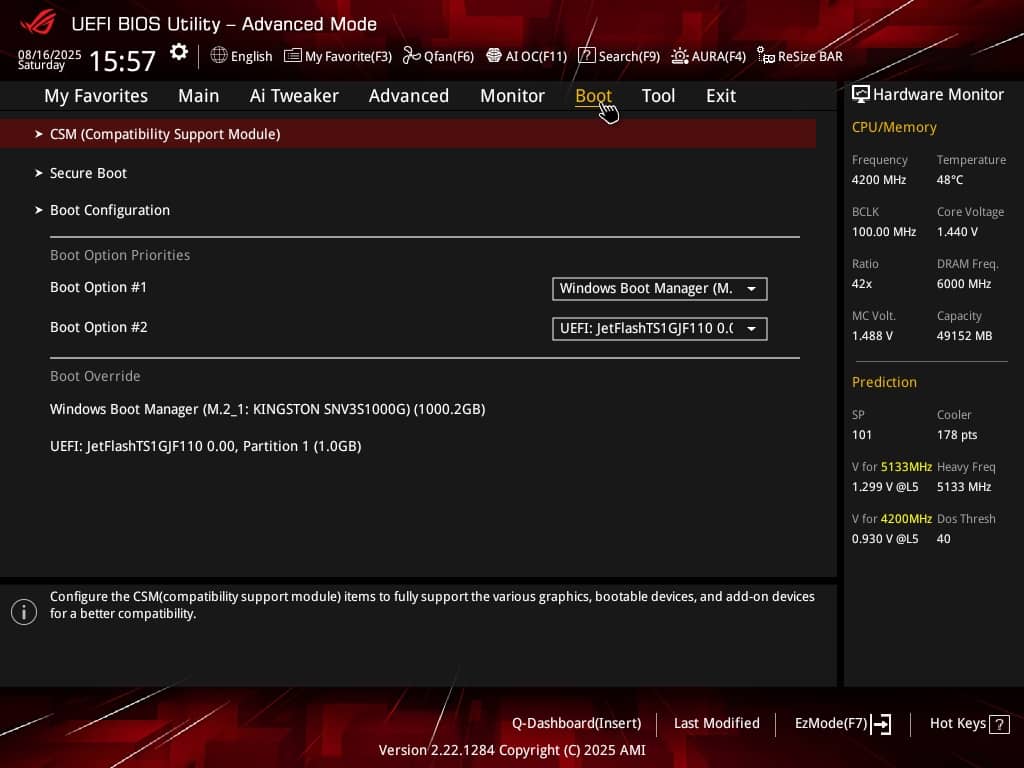This screenshot has height=768, width=1024.
Task: Click the Hardware Monitor screen icon
Action: 861,95
